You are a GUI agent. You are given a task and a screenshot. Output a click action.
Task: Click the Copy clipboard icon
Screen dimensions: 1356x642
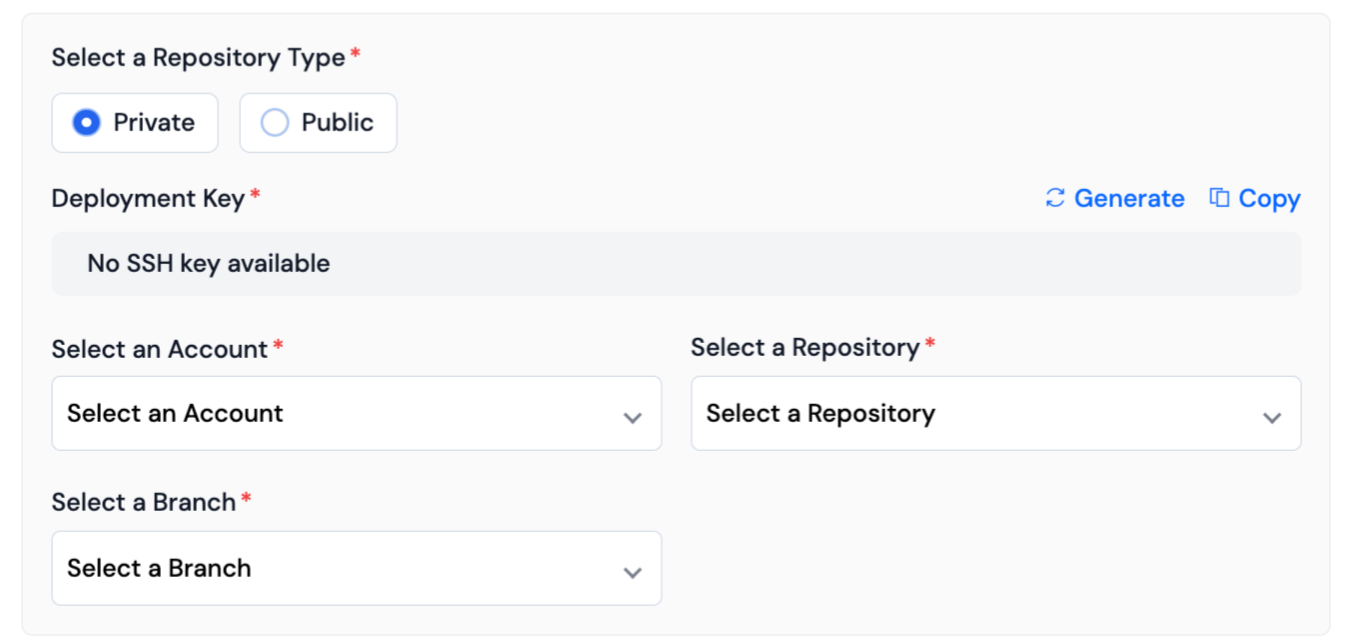coord(1219,198)
